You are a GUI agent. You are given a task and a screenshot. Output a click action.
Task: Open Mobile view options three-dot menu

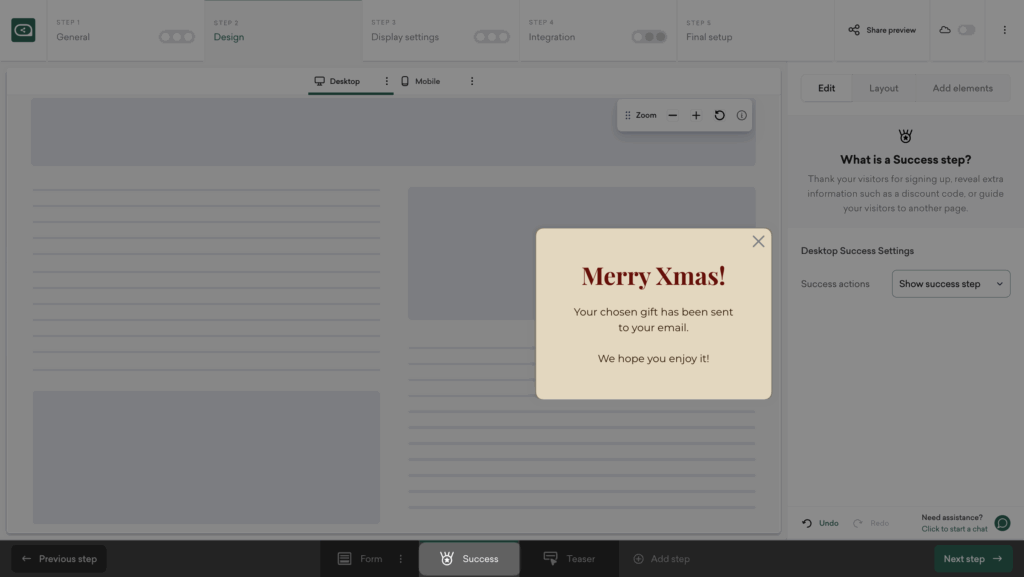coord(472,81)
